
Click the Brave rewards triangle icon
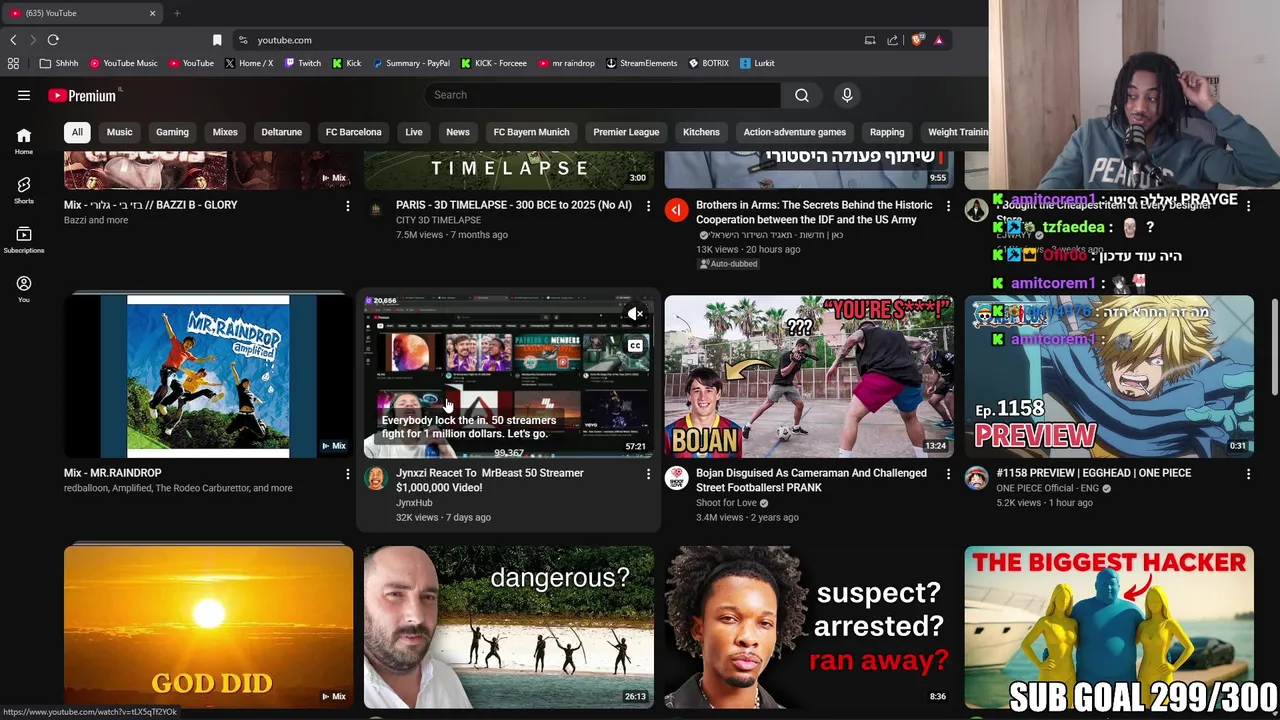click(x=938, y=40)
